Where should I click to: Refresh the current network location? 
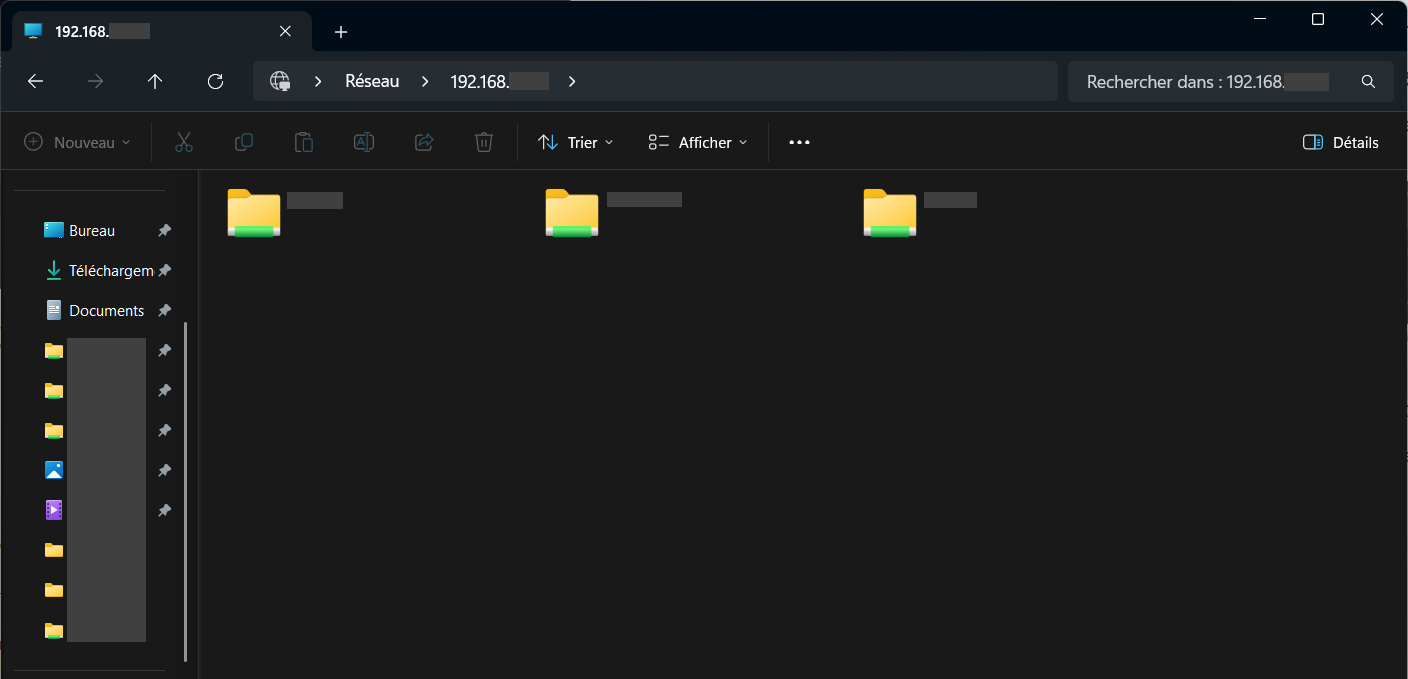pyautogui.click(x=215, y=82)
